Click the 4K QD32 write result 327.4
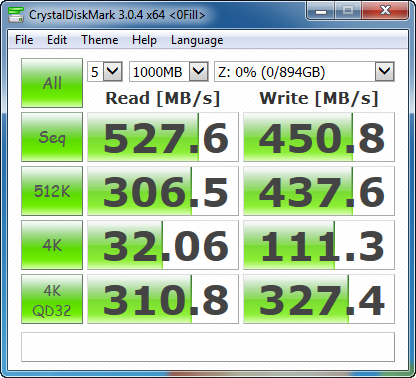Viewport: 416px width, 378px height. pyautogui.click(x=319, y=299)
